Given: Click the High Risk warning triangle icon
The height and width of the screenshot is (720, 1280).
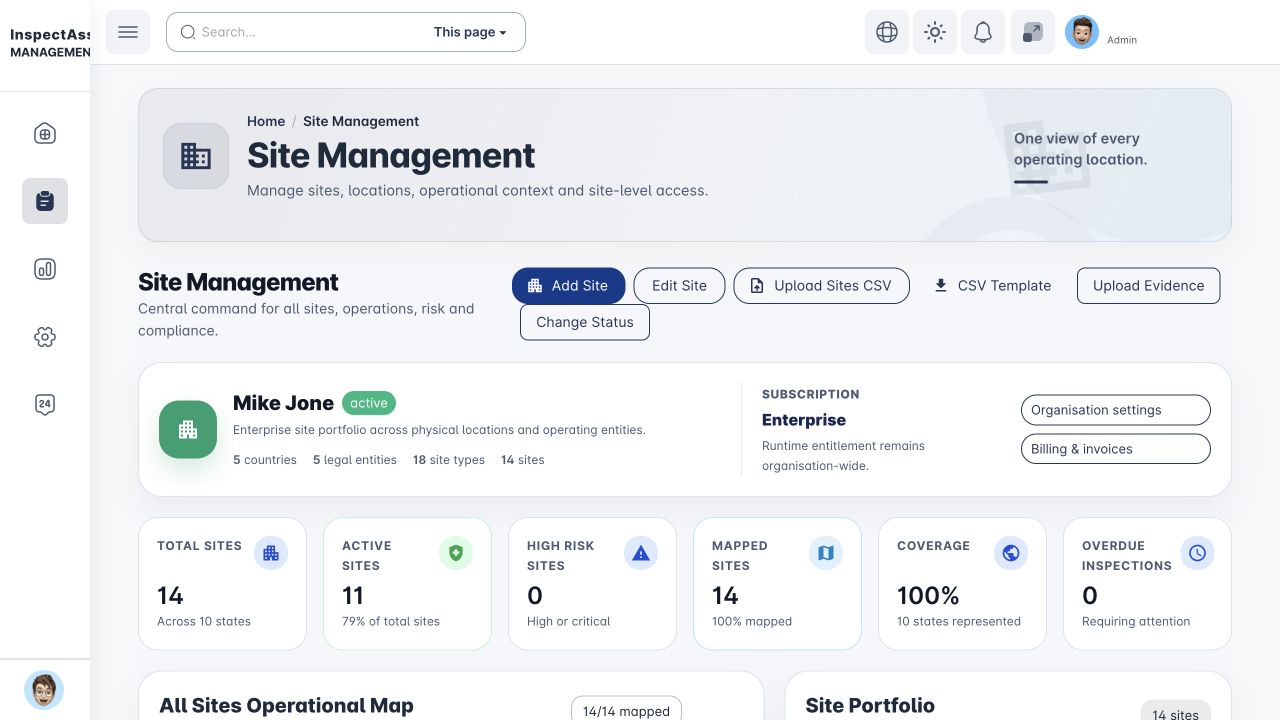Looking at the screenshot, I should [x=641, y=553].
